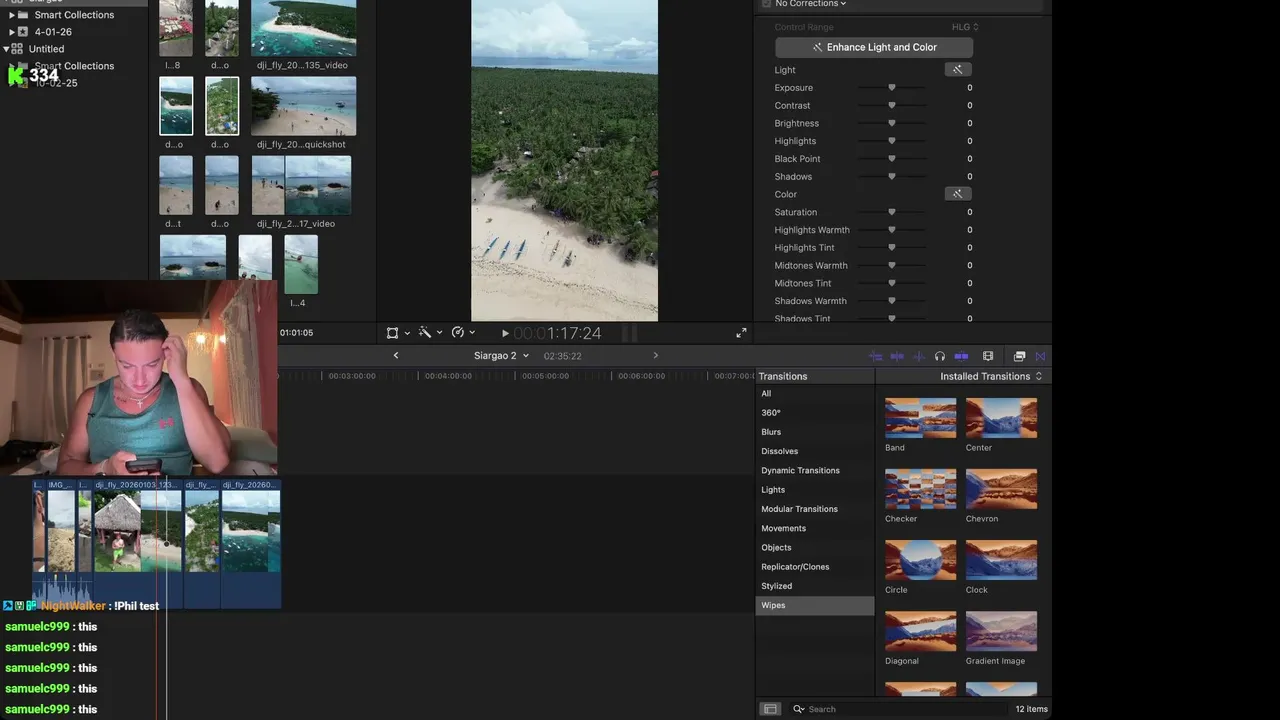This screenshot has width=1280, height=720.
Task: Click the Black Point slider handle
Action: pyautogui.click(x=892, y=159)
